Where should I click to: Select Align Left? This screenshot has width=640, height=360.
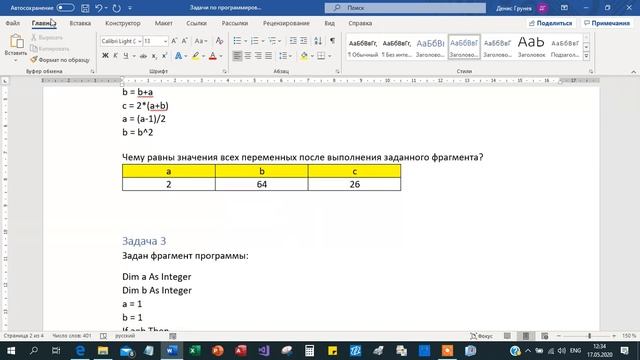coord(237,56)
